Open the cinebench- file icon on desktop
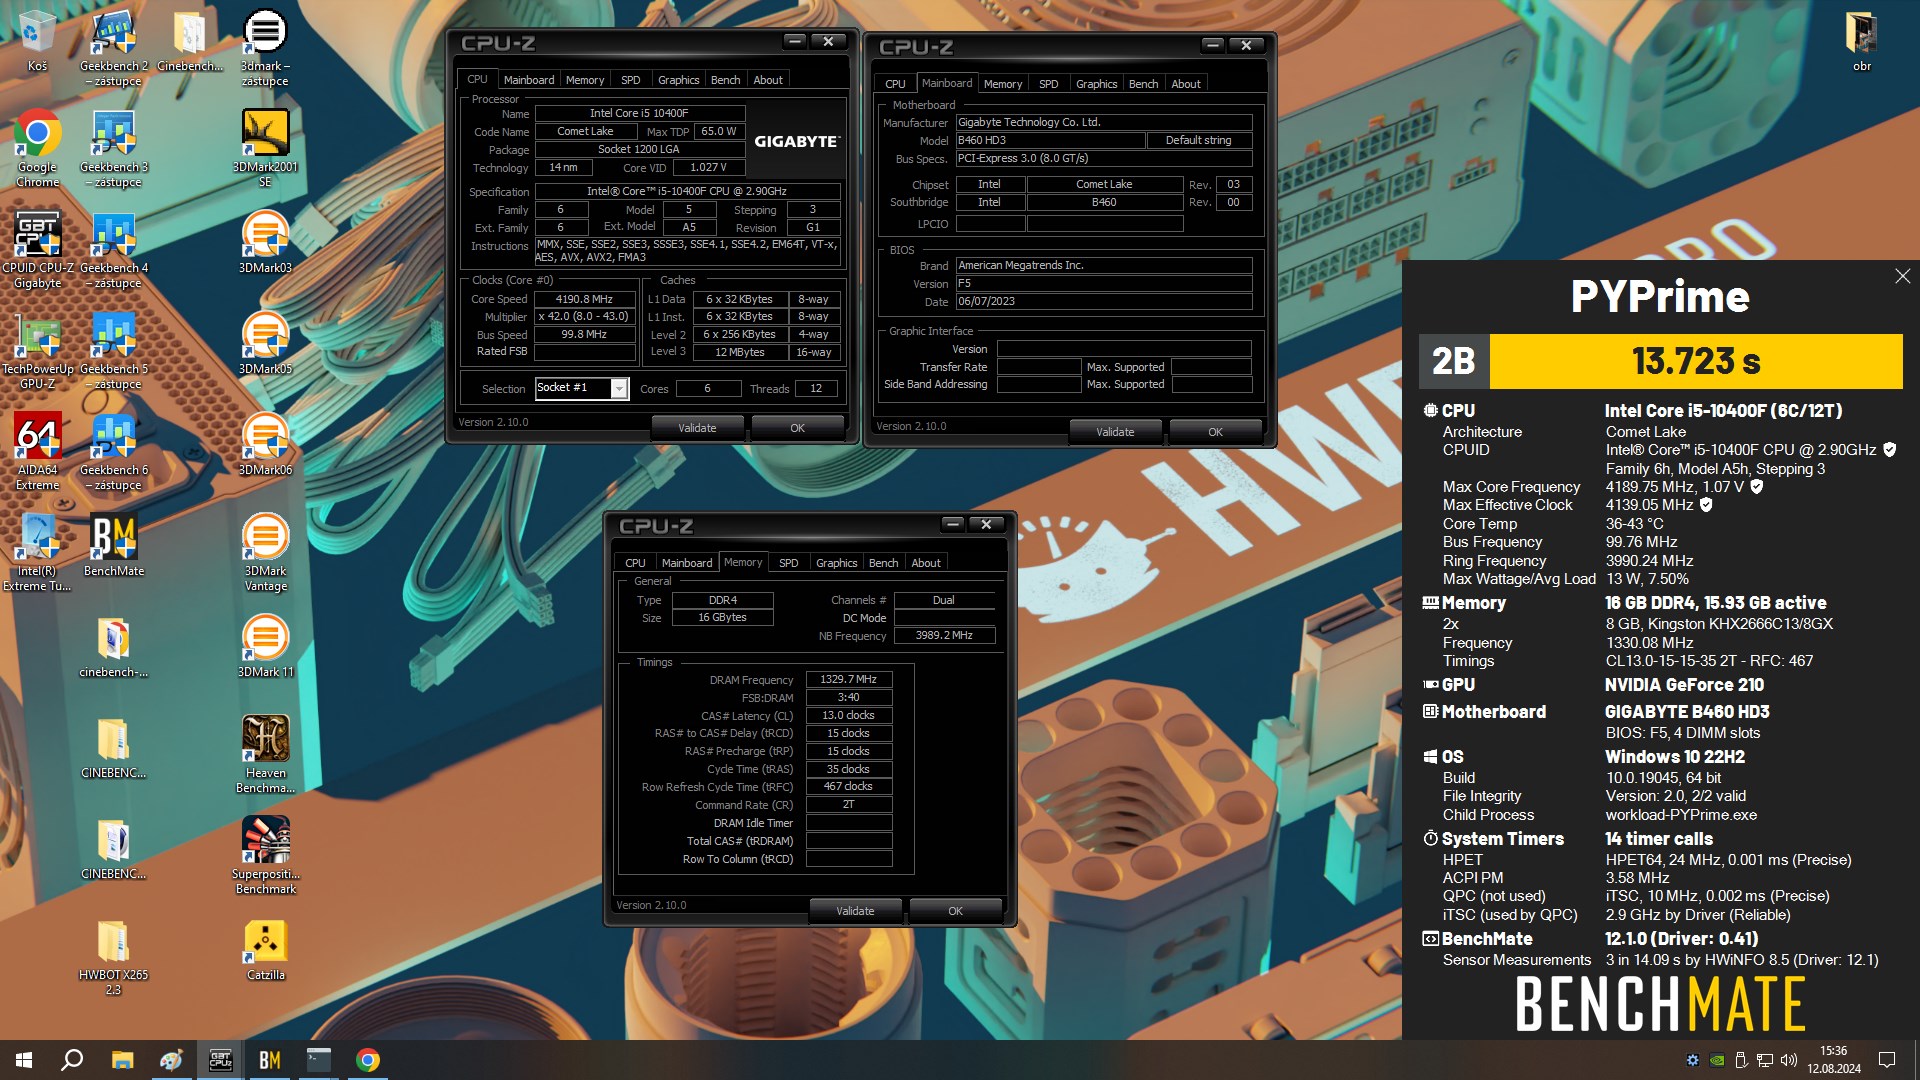The width and height of the screenshot is (1920, 1080). click(114, 647)
